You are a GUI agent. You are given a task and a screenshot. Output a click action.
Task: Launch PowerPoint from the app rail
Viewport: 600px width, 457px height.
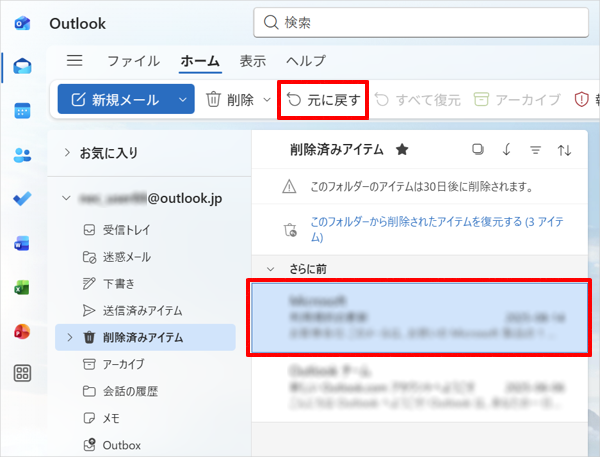pos(22,331)
